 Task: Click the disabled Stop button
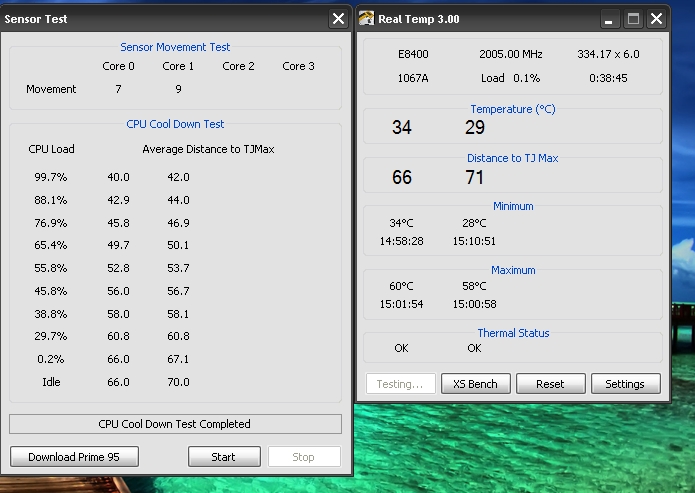click(x=304, y=457)
